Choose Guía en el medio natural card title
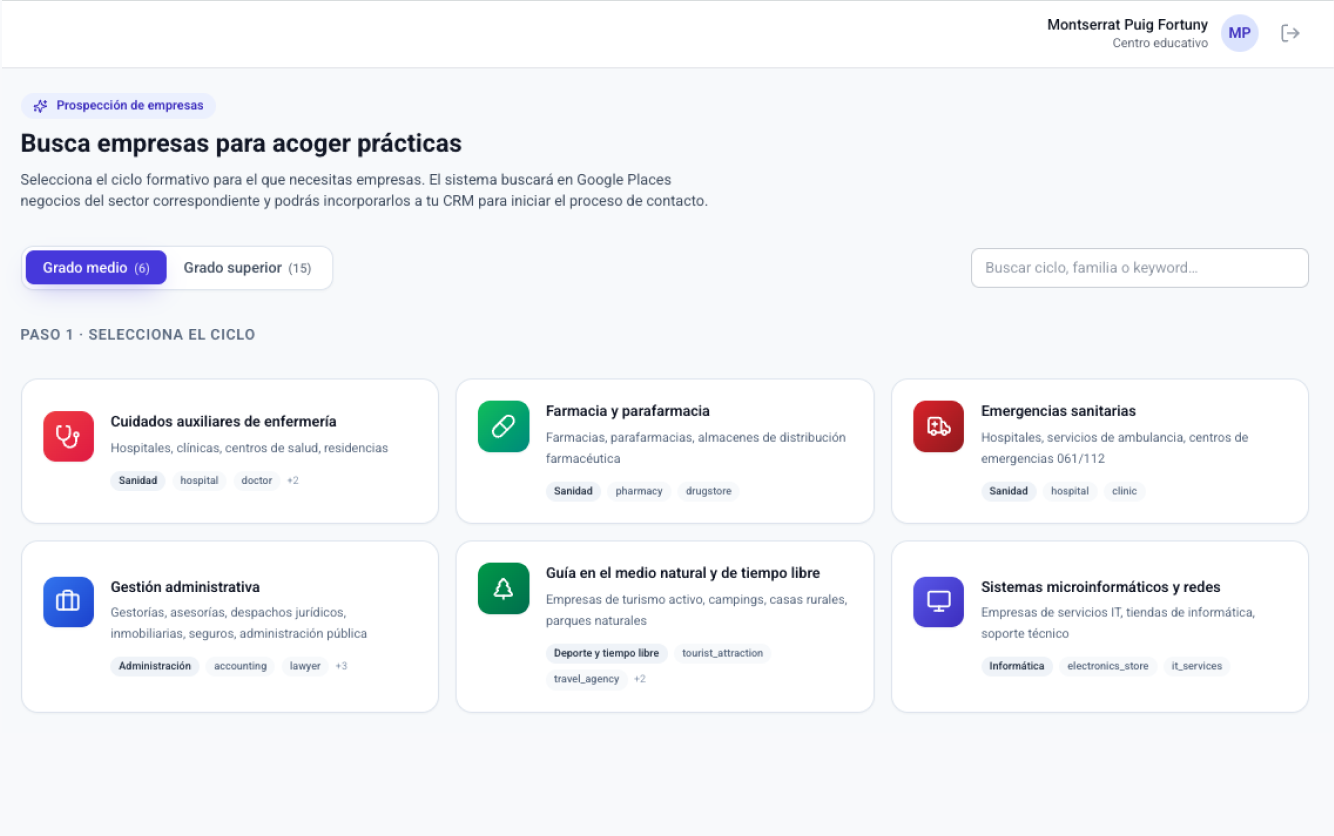 coord(683,573)
